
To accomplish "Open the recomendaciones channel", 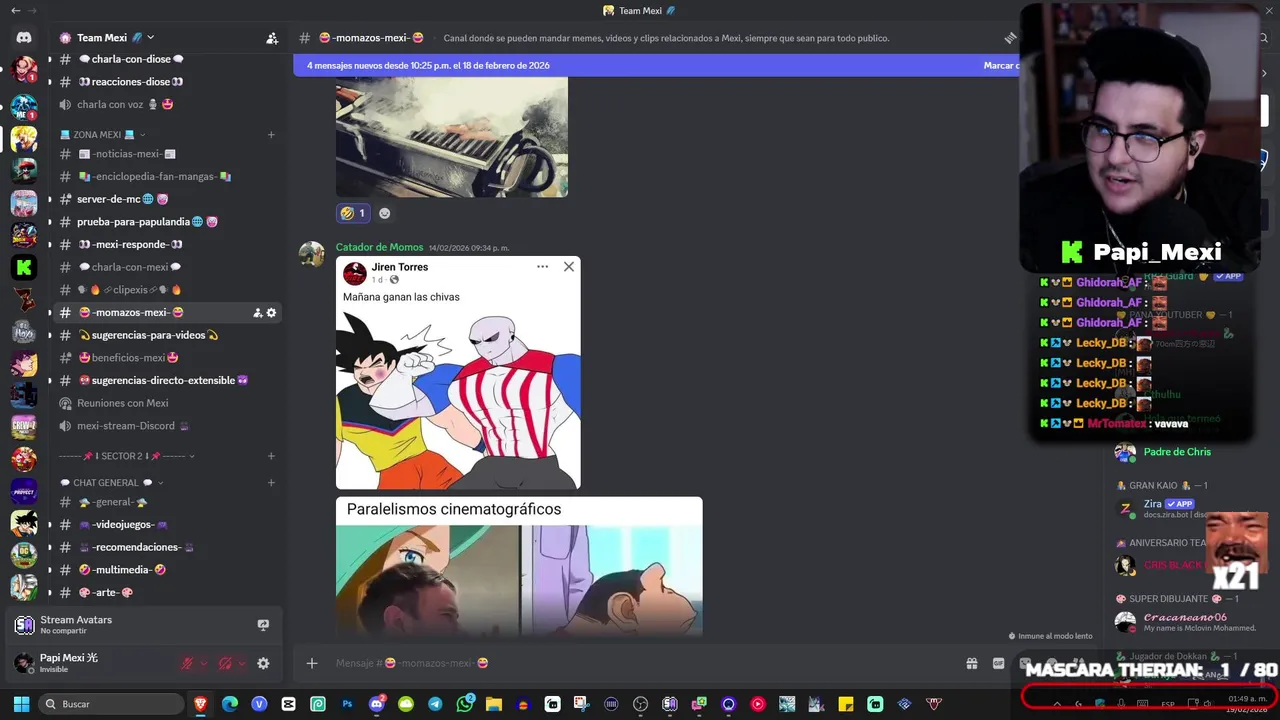I will (x=166, y=547).
